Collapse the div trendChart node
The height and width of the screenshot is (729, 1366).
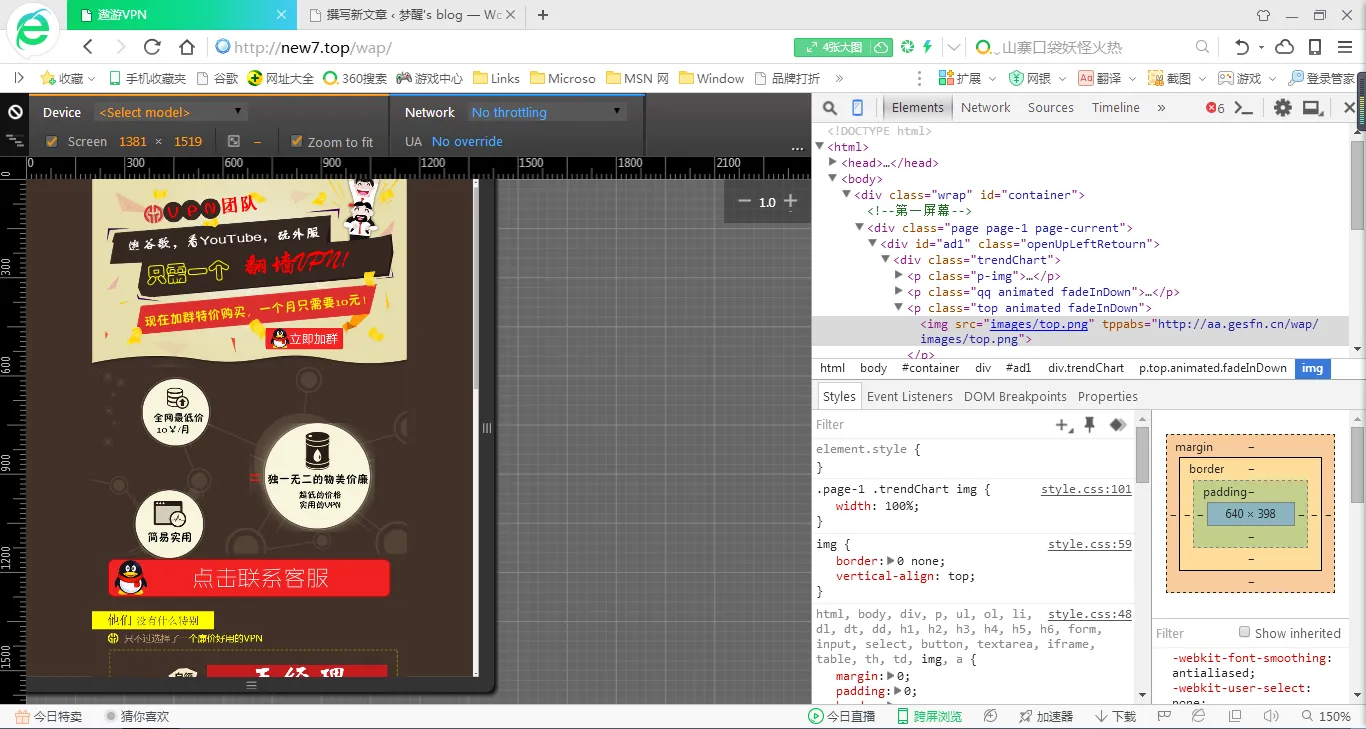(x=885, y=260)
